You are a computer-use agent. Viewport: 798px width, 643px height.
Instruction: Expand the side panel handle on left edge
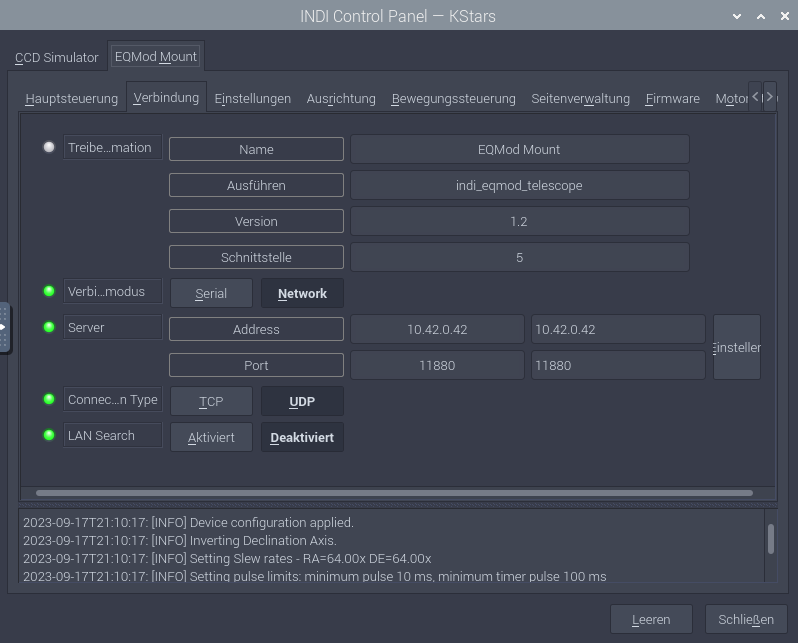(x=4, y=327)
